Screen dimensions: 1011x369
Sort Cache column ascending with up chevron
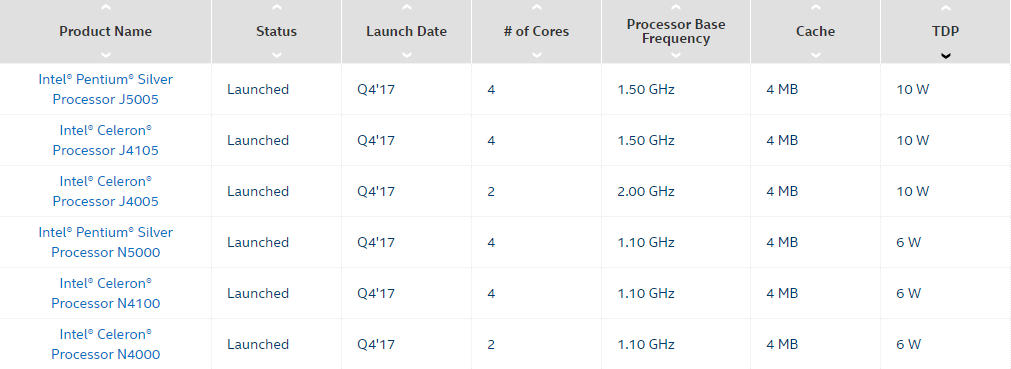point(816,8)
